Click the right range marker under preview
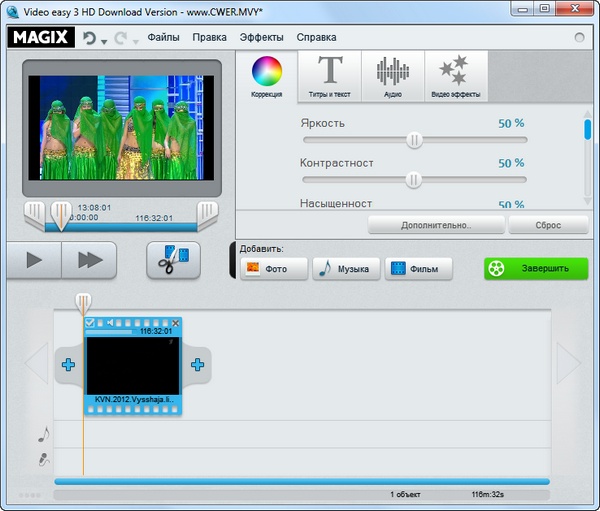This screenshot has width=600, height=511. coord(207,215)
